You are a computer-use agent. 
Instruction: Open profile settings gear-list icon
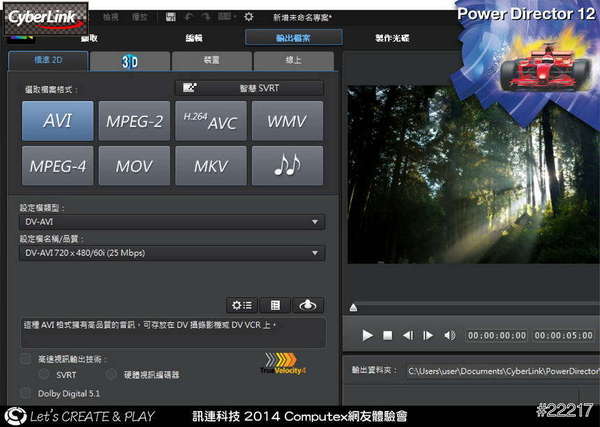(241, 305)
